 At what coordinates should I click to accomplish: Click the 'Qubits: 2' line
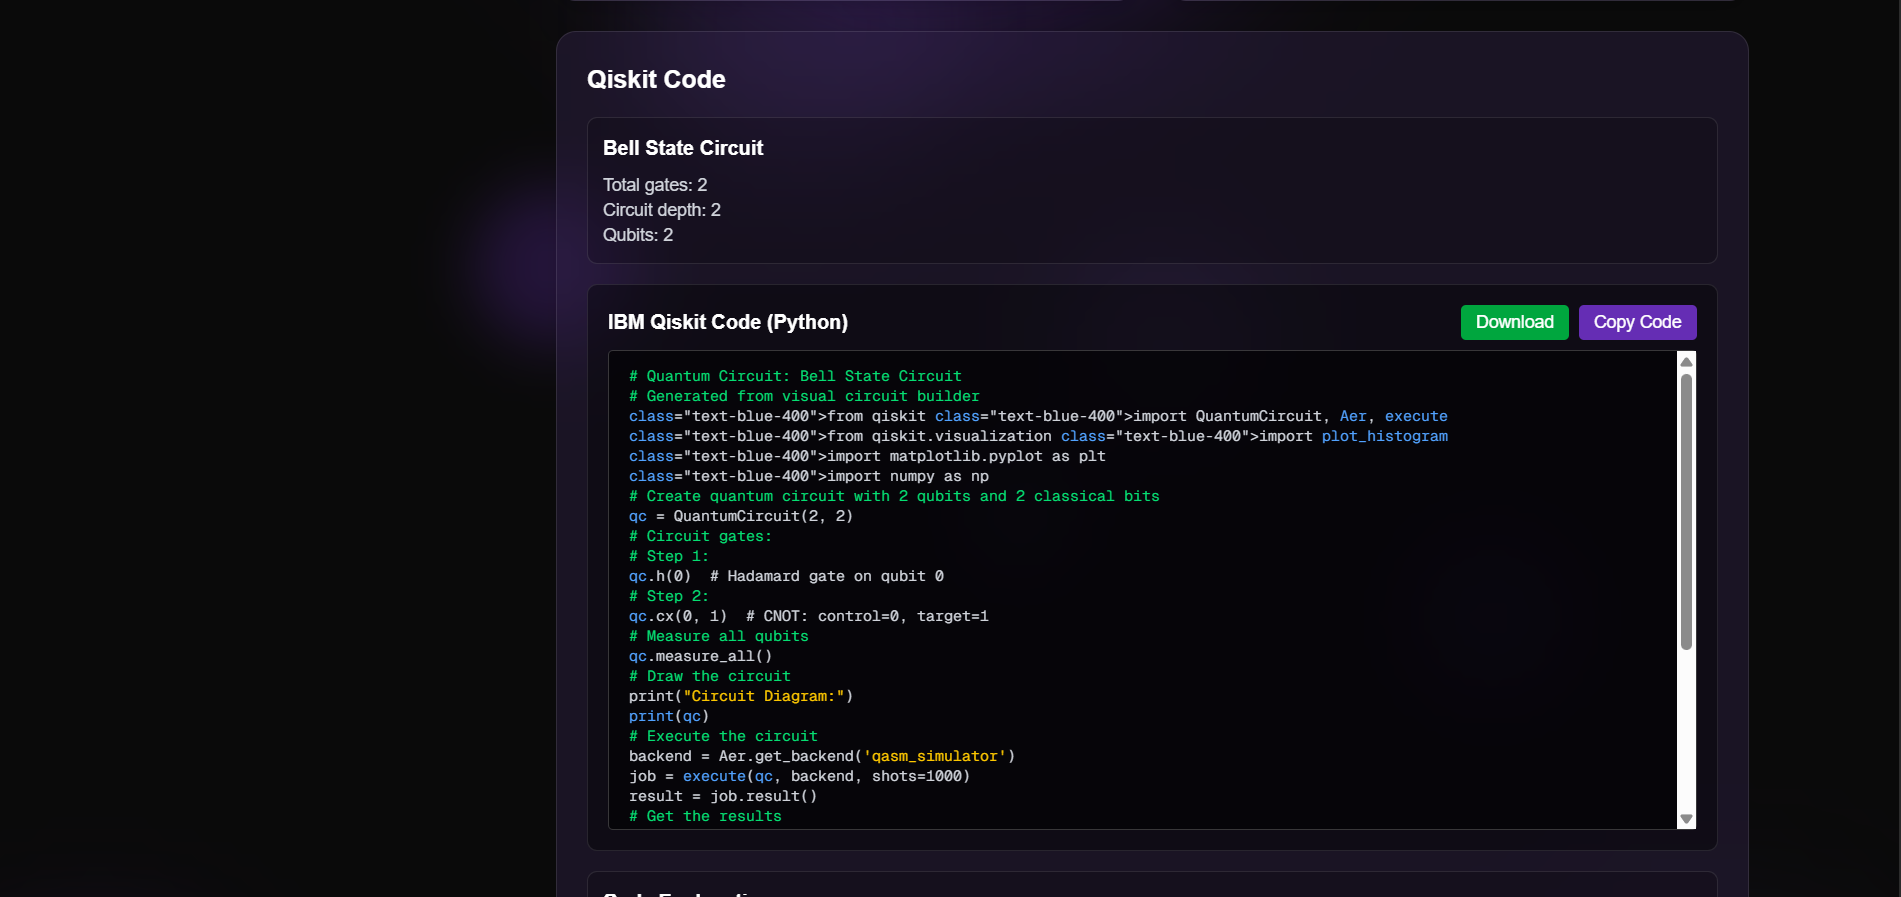click(x=638, y=235)
